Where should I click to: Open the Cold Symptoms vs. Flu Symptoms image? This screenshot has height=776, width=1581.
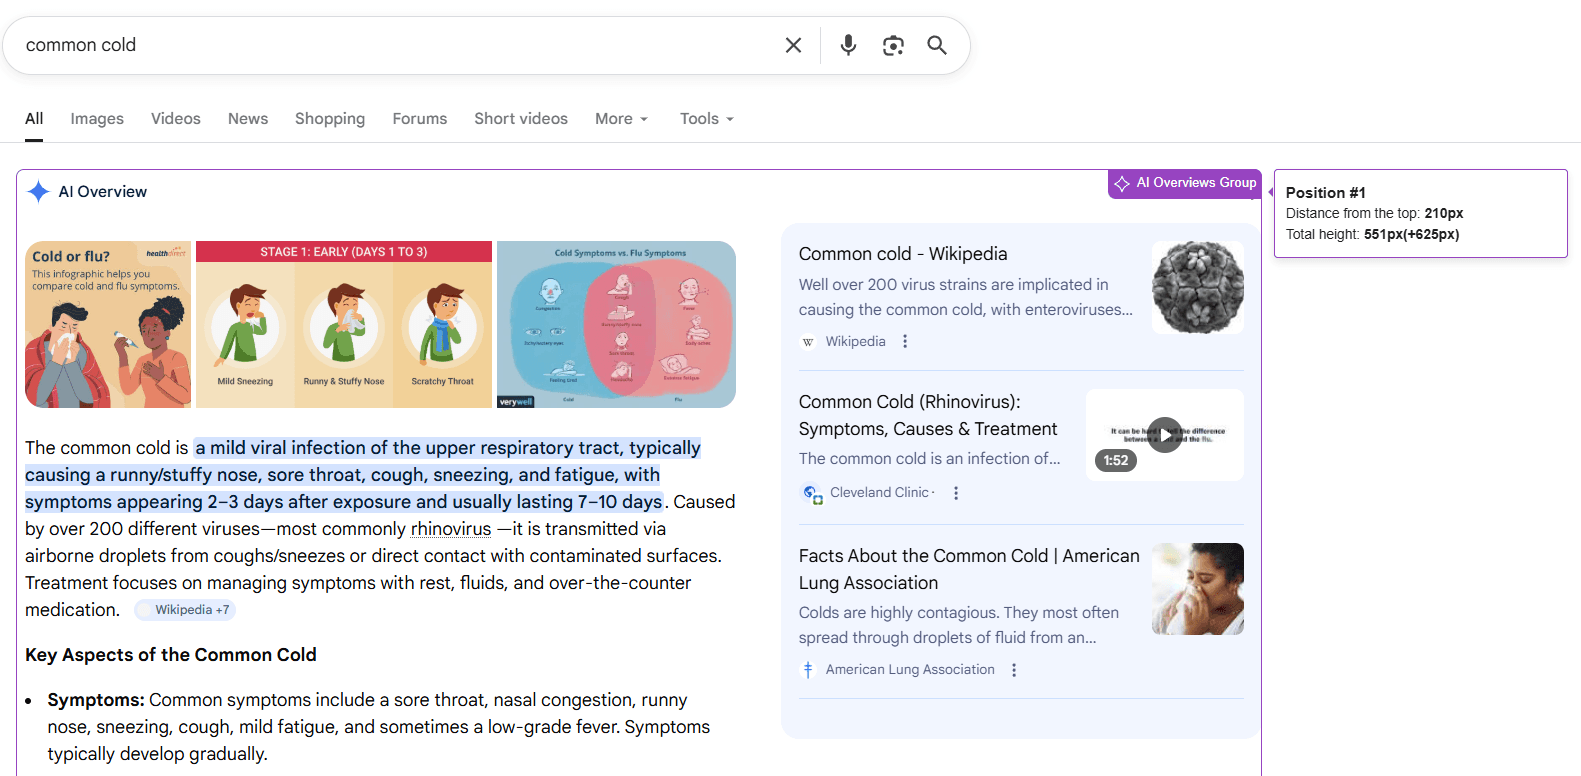616,324
